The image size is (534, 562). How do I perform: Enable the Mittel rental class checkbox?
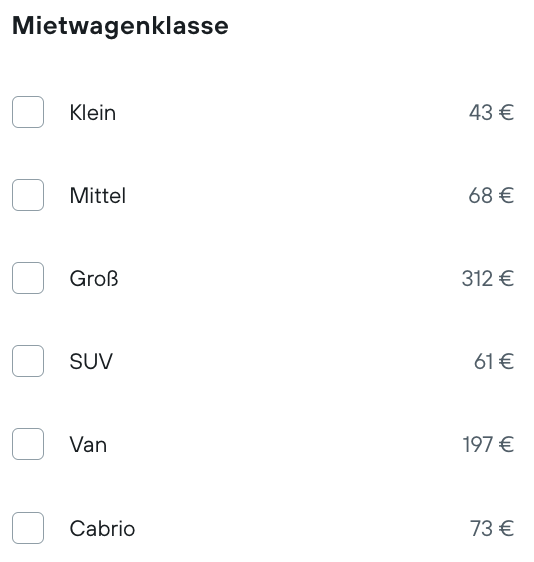point(28,195)
